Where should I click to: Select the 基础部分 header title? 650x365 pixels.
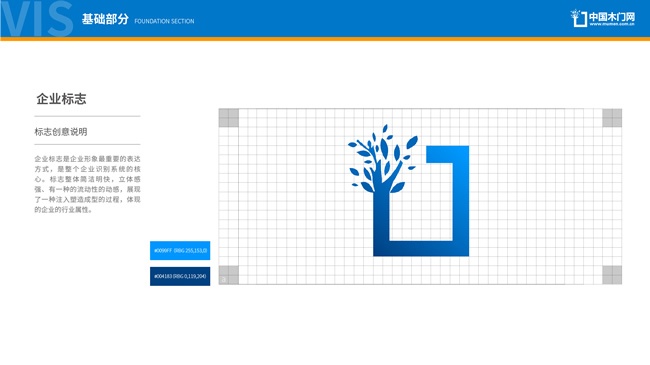[x=105, y=19]
